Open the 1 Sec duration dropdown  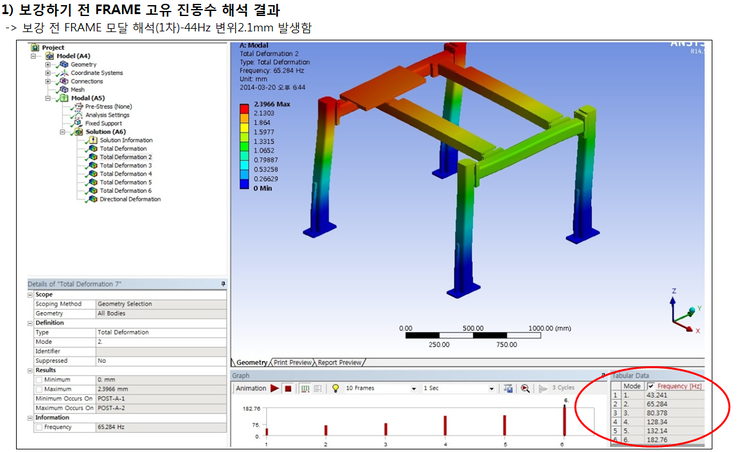click(491, 388)
